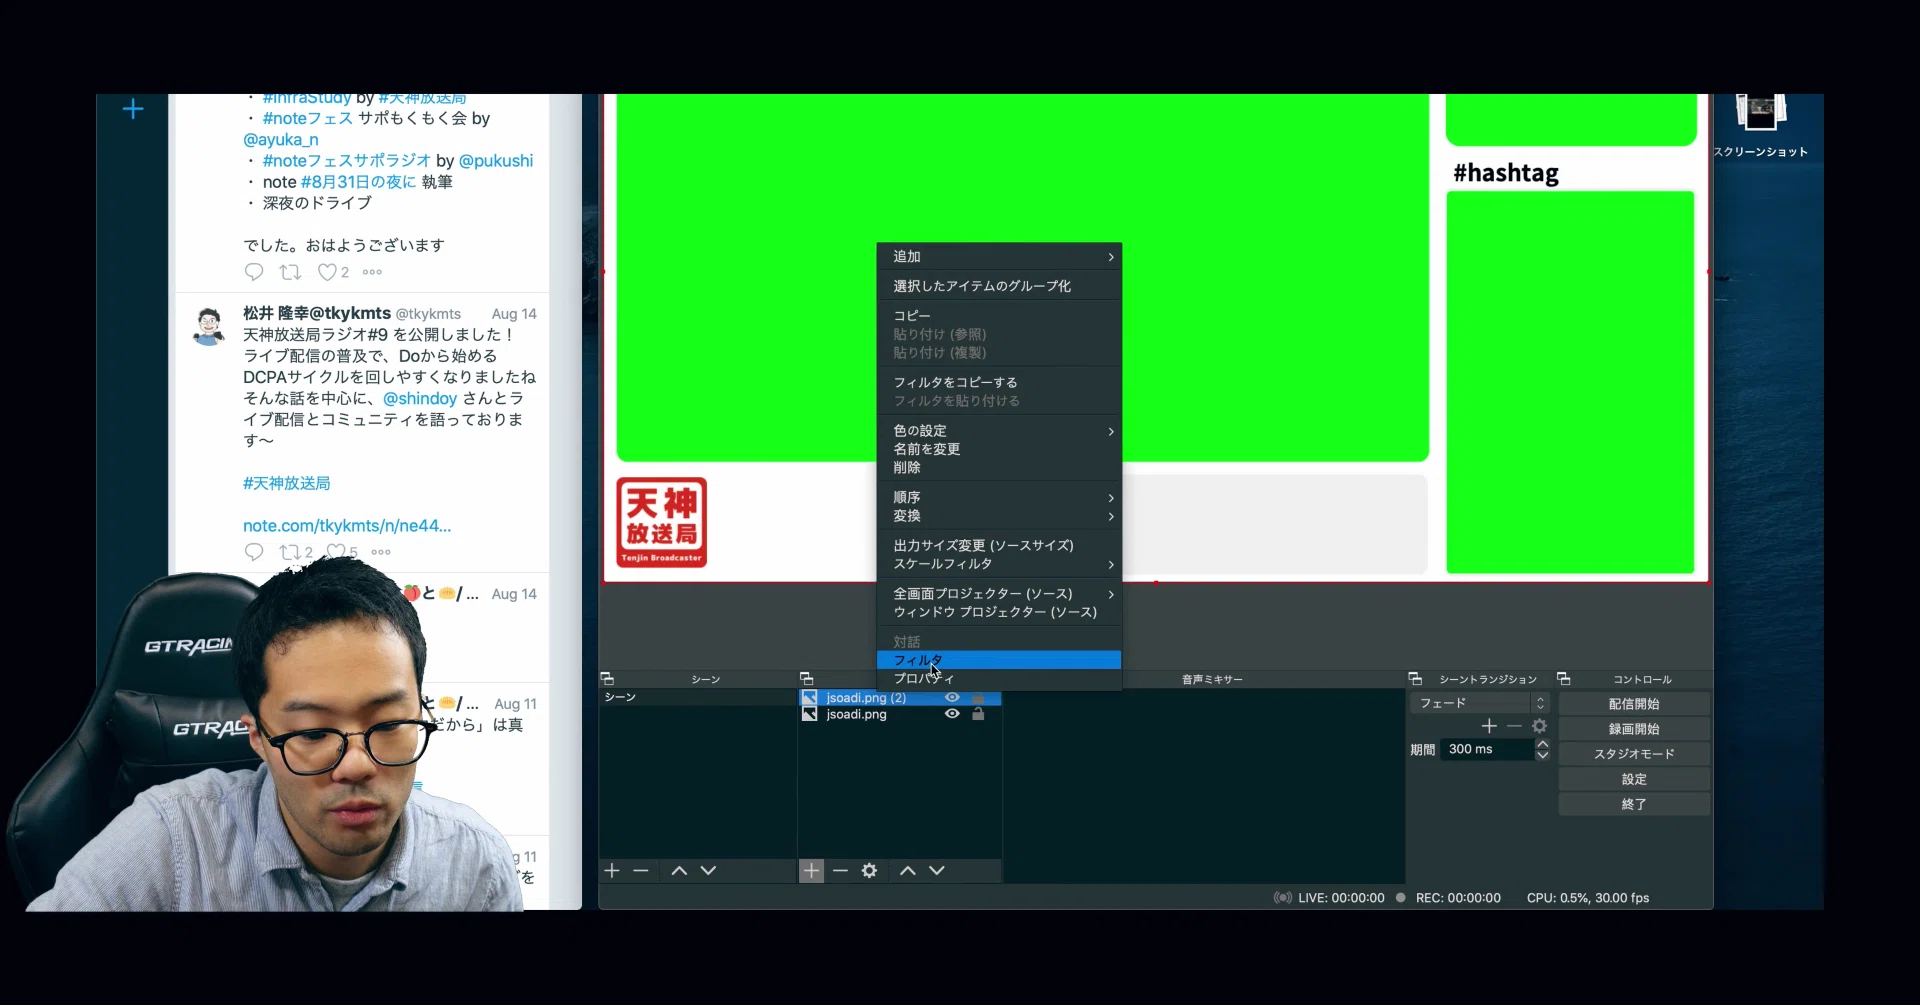This screenshot has width=1920, height=1005.
Task: Toggle the lock on the jsoadi.png source
Action: pyautogui.click(x=979, y=714)
